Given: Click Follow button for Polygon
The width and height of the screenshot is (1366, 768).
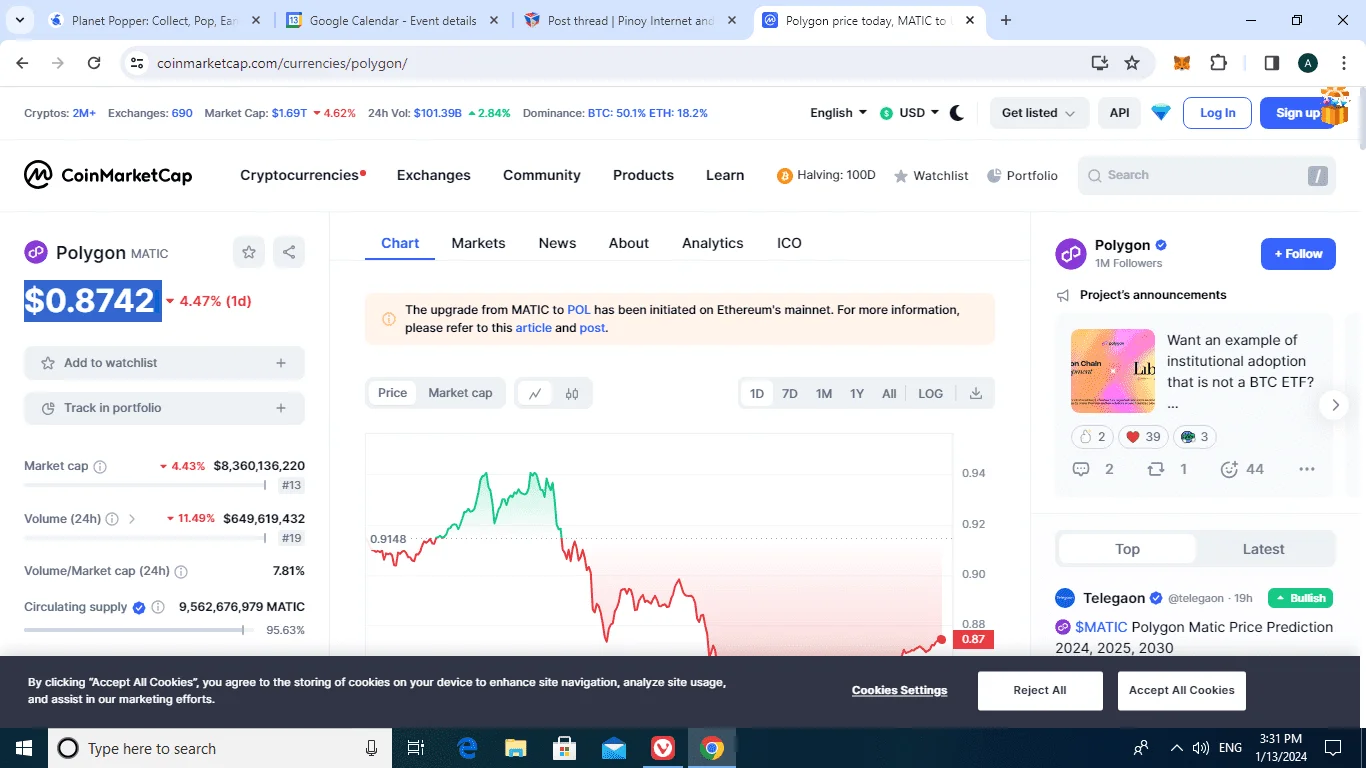Looking at the screenshot, I should pyautogui.click(x=1298, y=254).
